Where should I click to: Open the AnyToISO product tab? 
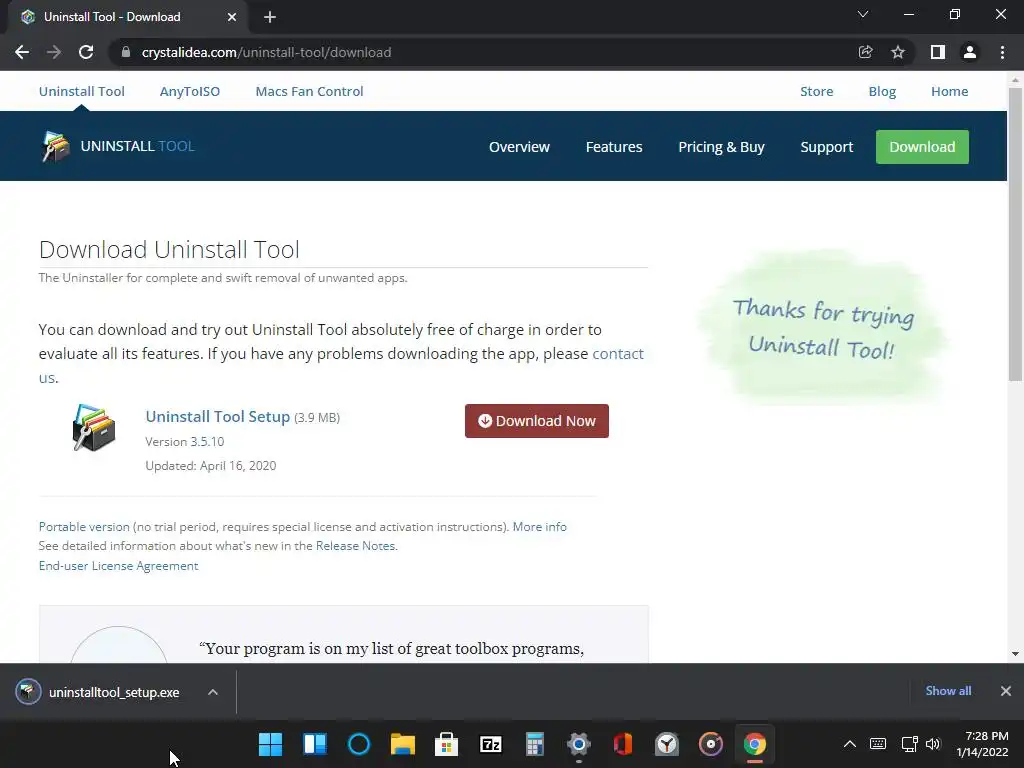click(x=190, y=91)
